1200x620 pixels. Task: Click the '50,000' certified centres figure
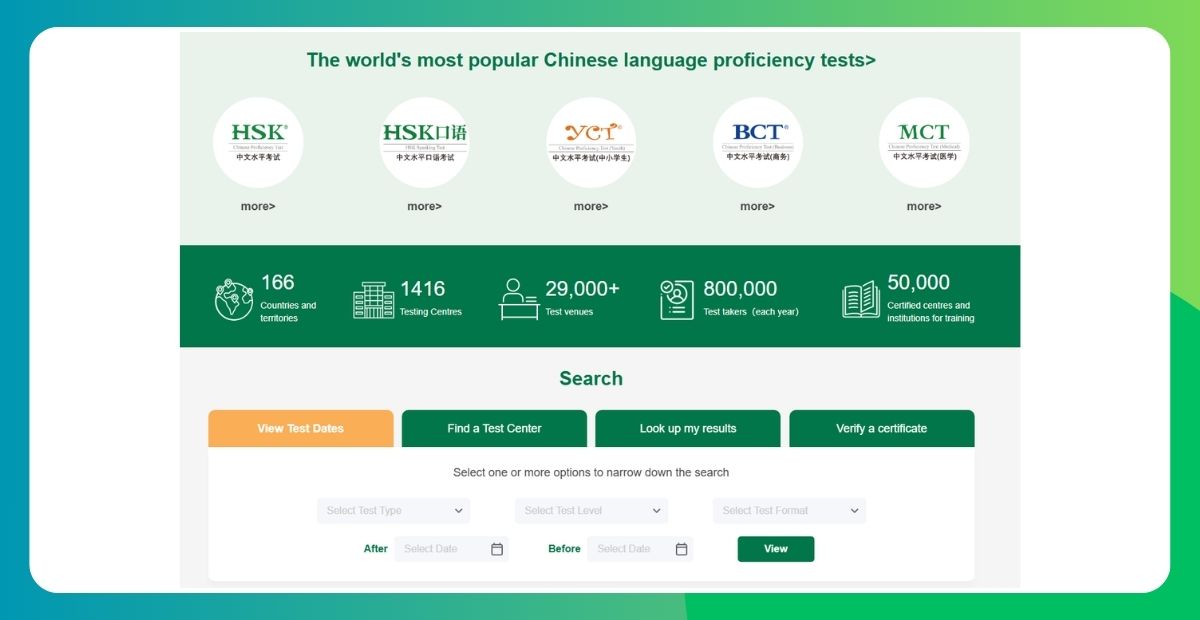tap(918, 283)
